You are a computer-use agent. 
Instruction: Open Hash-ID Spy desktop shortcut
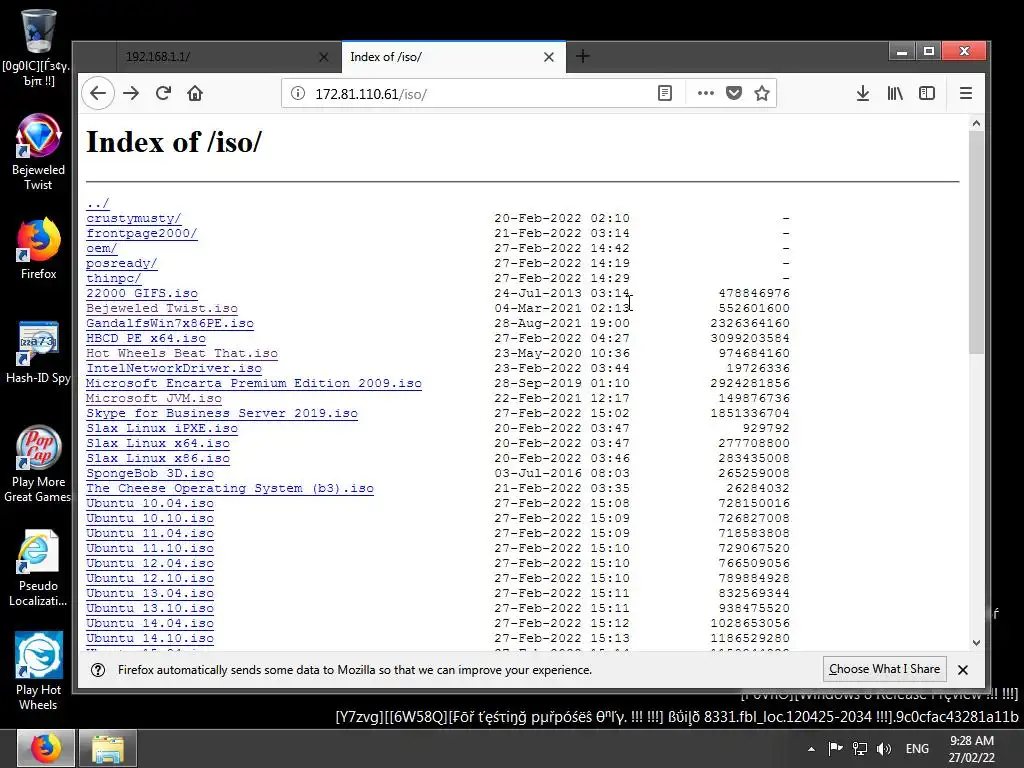[38, 353]
